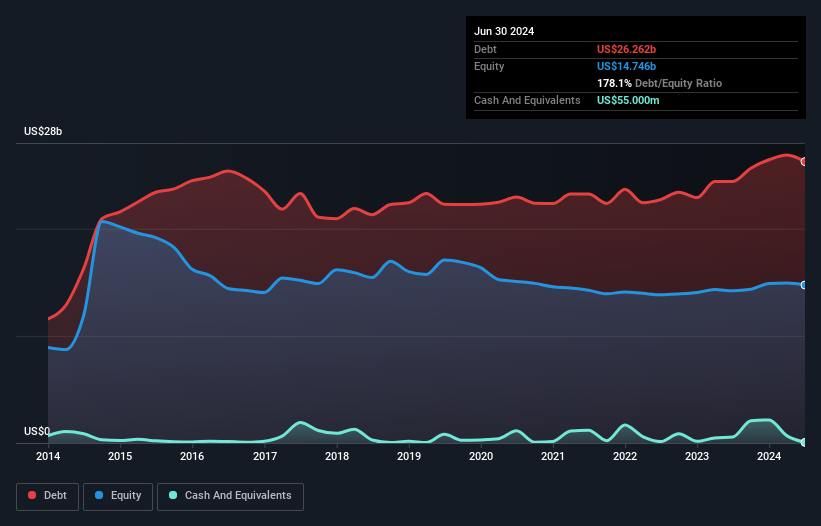Click the 2018 x-axis label
The width and height of the screenshot is (821, 526).
pos(337,456)
